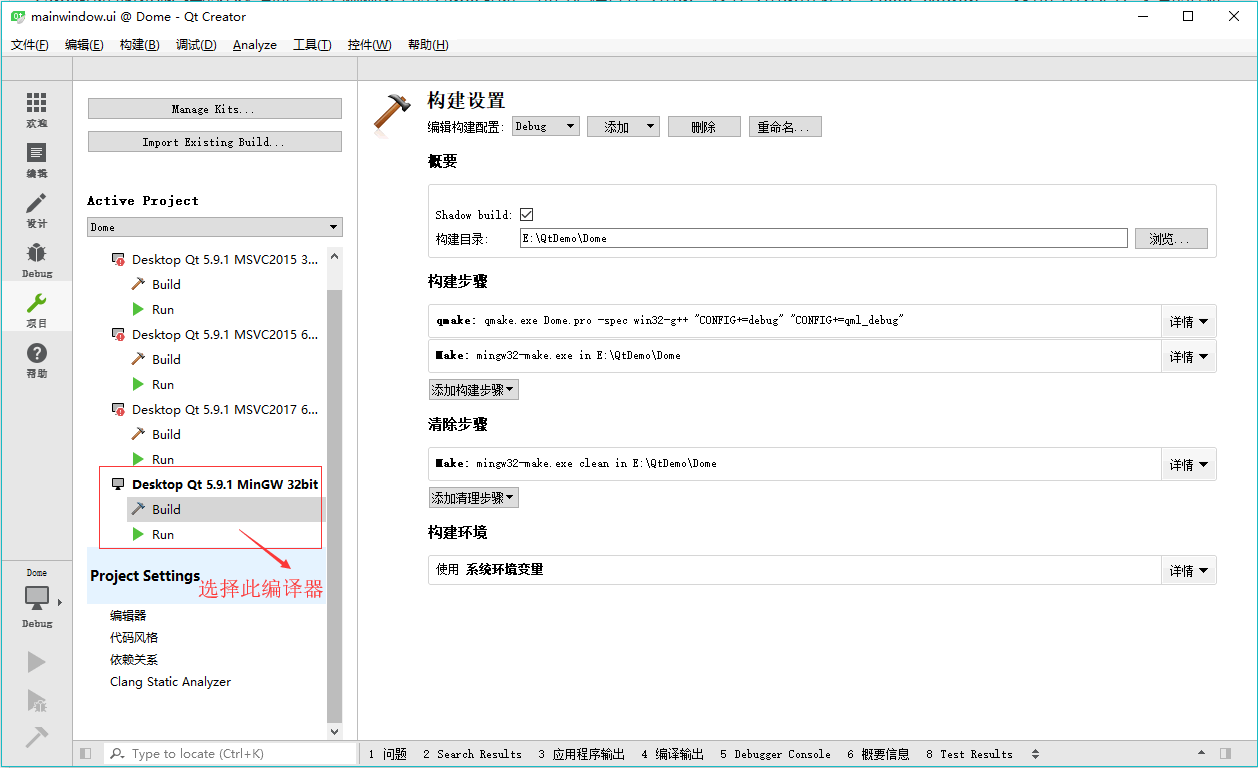Open the 1 问题 output pane
The height and width of the screenshot is (768, 1258).
pyautogui.click(x=387, y=754)
